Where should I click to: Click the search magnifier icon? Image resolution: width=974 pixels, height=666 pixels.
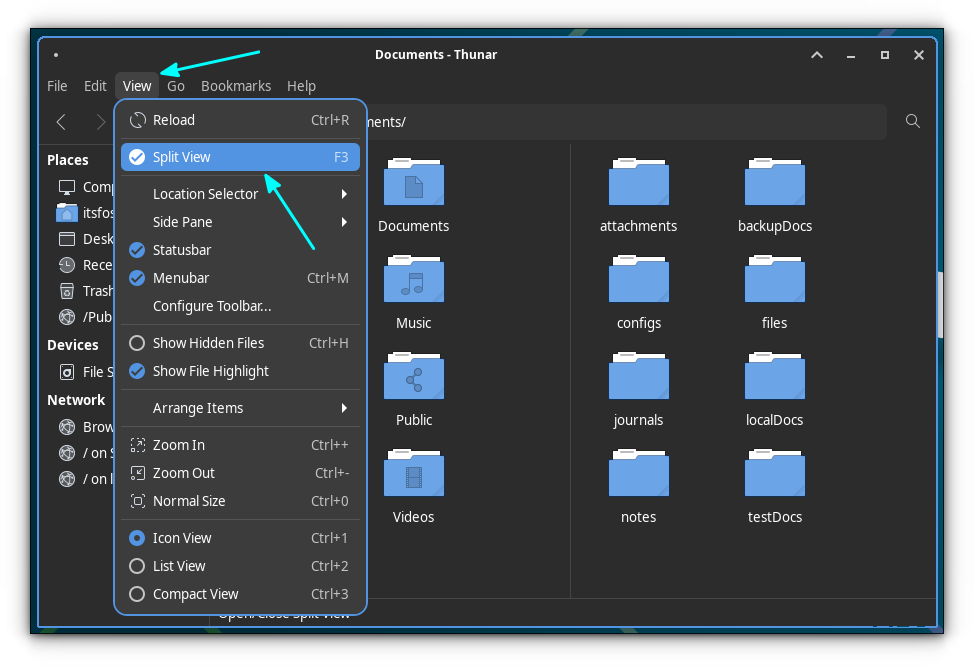[912, 121]
